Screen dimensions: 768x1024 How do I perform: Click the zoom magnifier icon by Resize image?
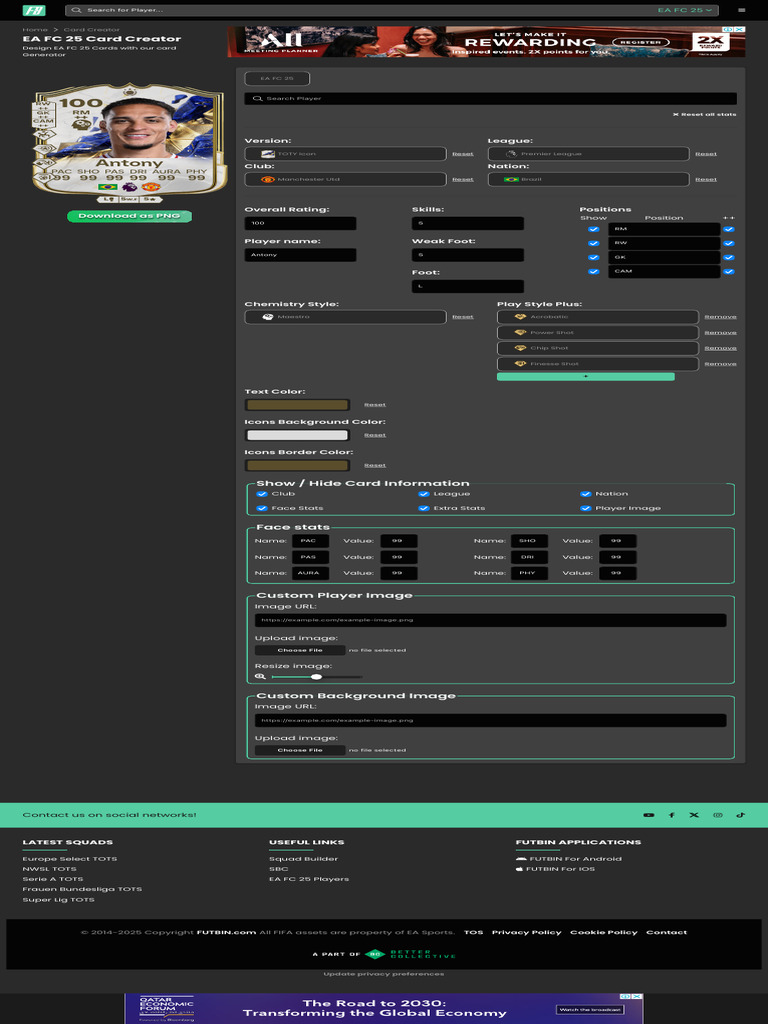[x=260, y=677]
